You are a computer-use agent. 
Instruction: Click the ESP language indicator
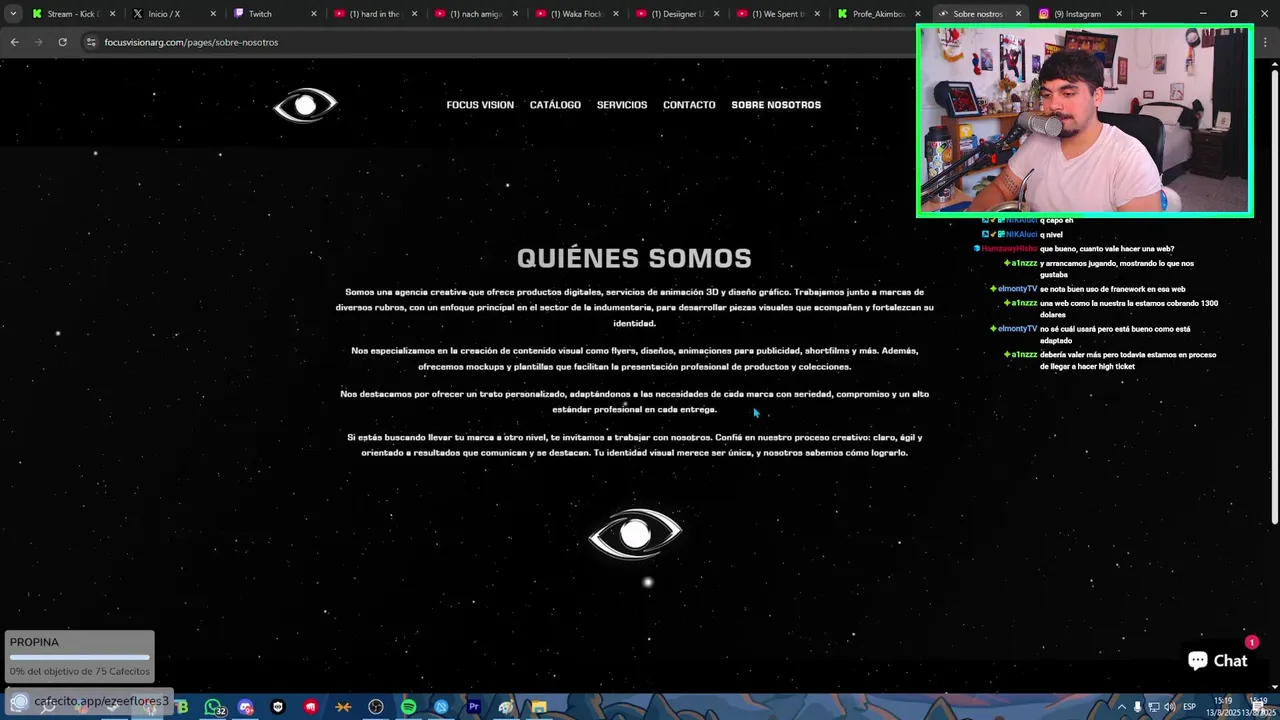tap(1189, 707)
